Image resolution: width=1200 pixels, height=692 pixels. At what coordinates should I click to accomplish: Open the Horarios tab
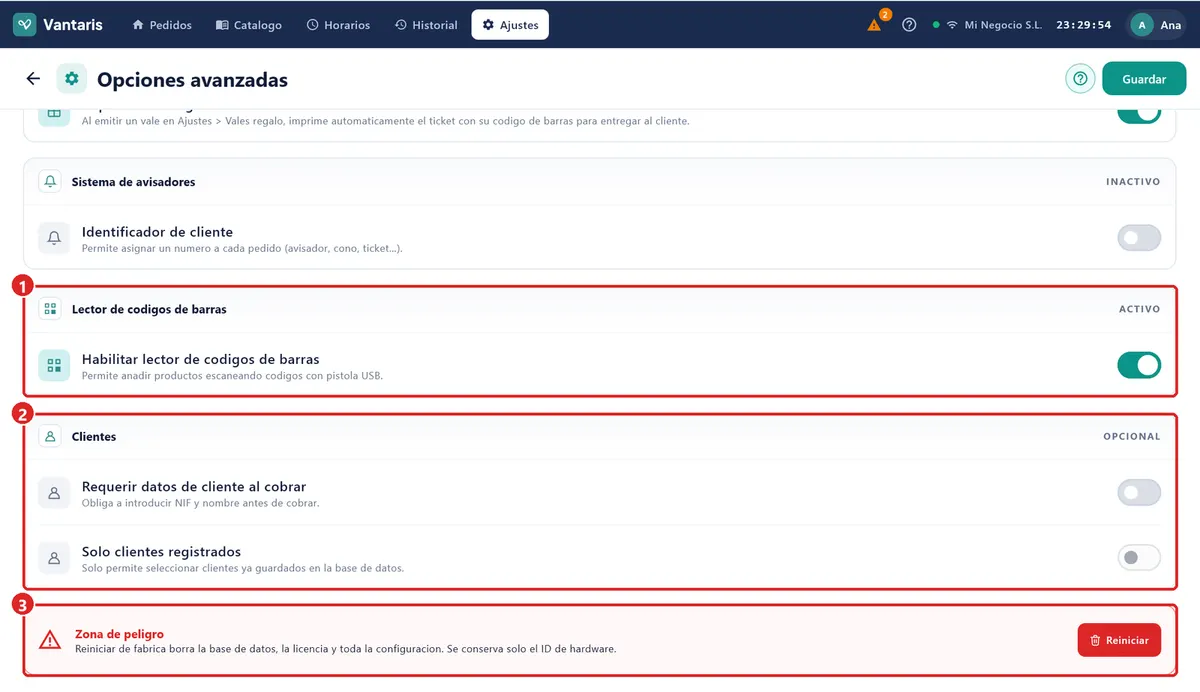click(x=338, y=25)
